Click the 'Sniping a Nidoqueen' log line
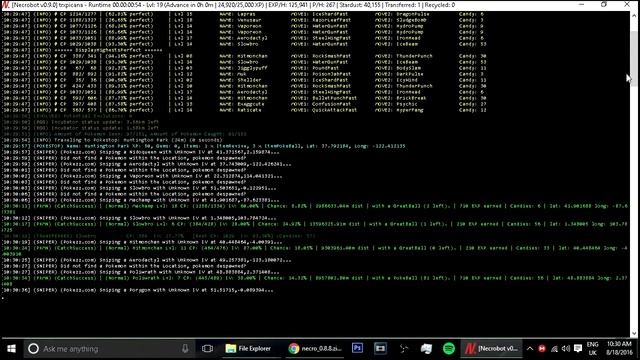The image size is (640, 360). point(141,152)
